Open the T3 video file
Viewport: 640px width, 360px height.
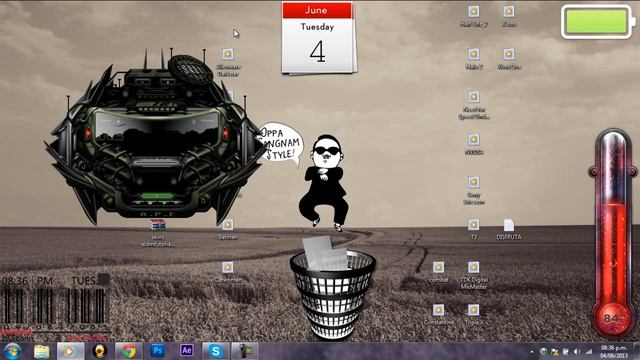pyautogui.click(x=473, y=229)
